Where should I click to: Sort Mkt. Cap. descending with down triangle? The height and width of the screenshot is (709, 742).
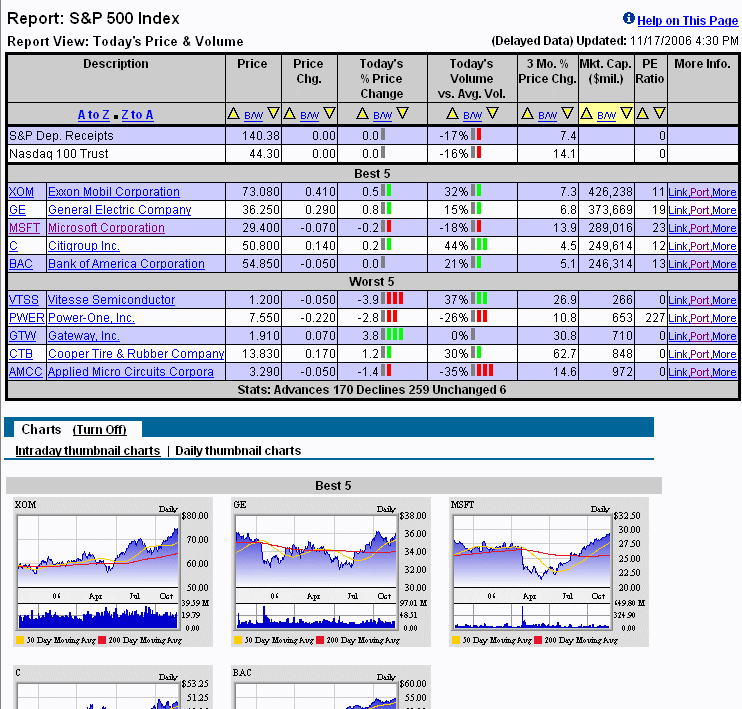tap(626, 114)
